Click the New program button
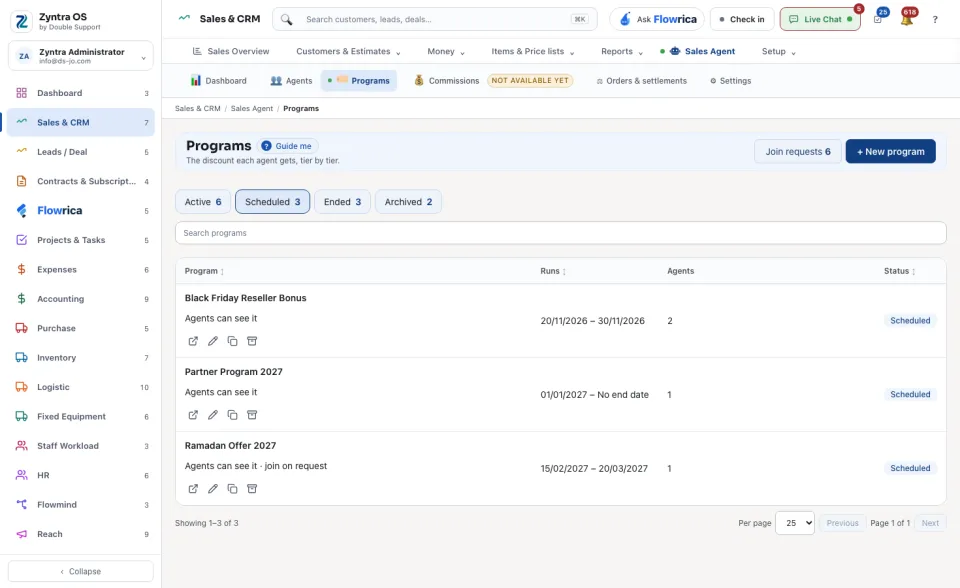Image resolution: width=960 pixels, height=588 pixels. coord(890,151)
